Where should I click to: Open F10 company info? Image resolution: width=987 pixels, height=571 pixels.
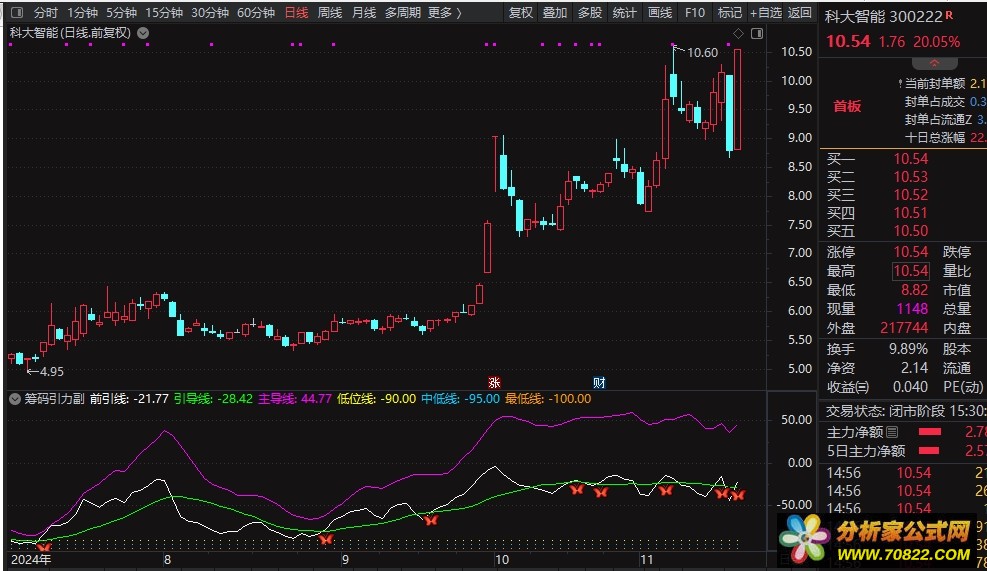point(695,13)
